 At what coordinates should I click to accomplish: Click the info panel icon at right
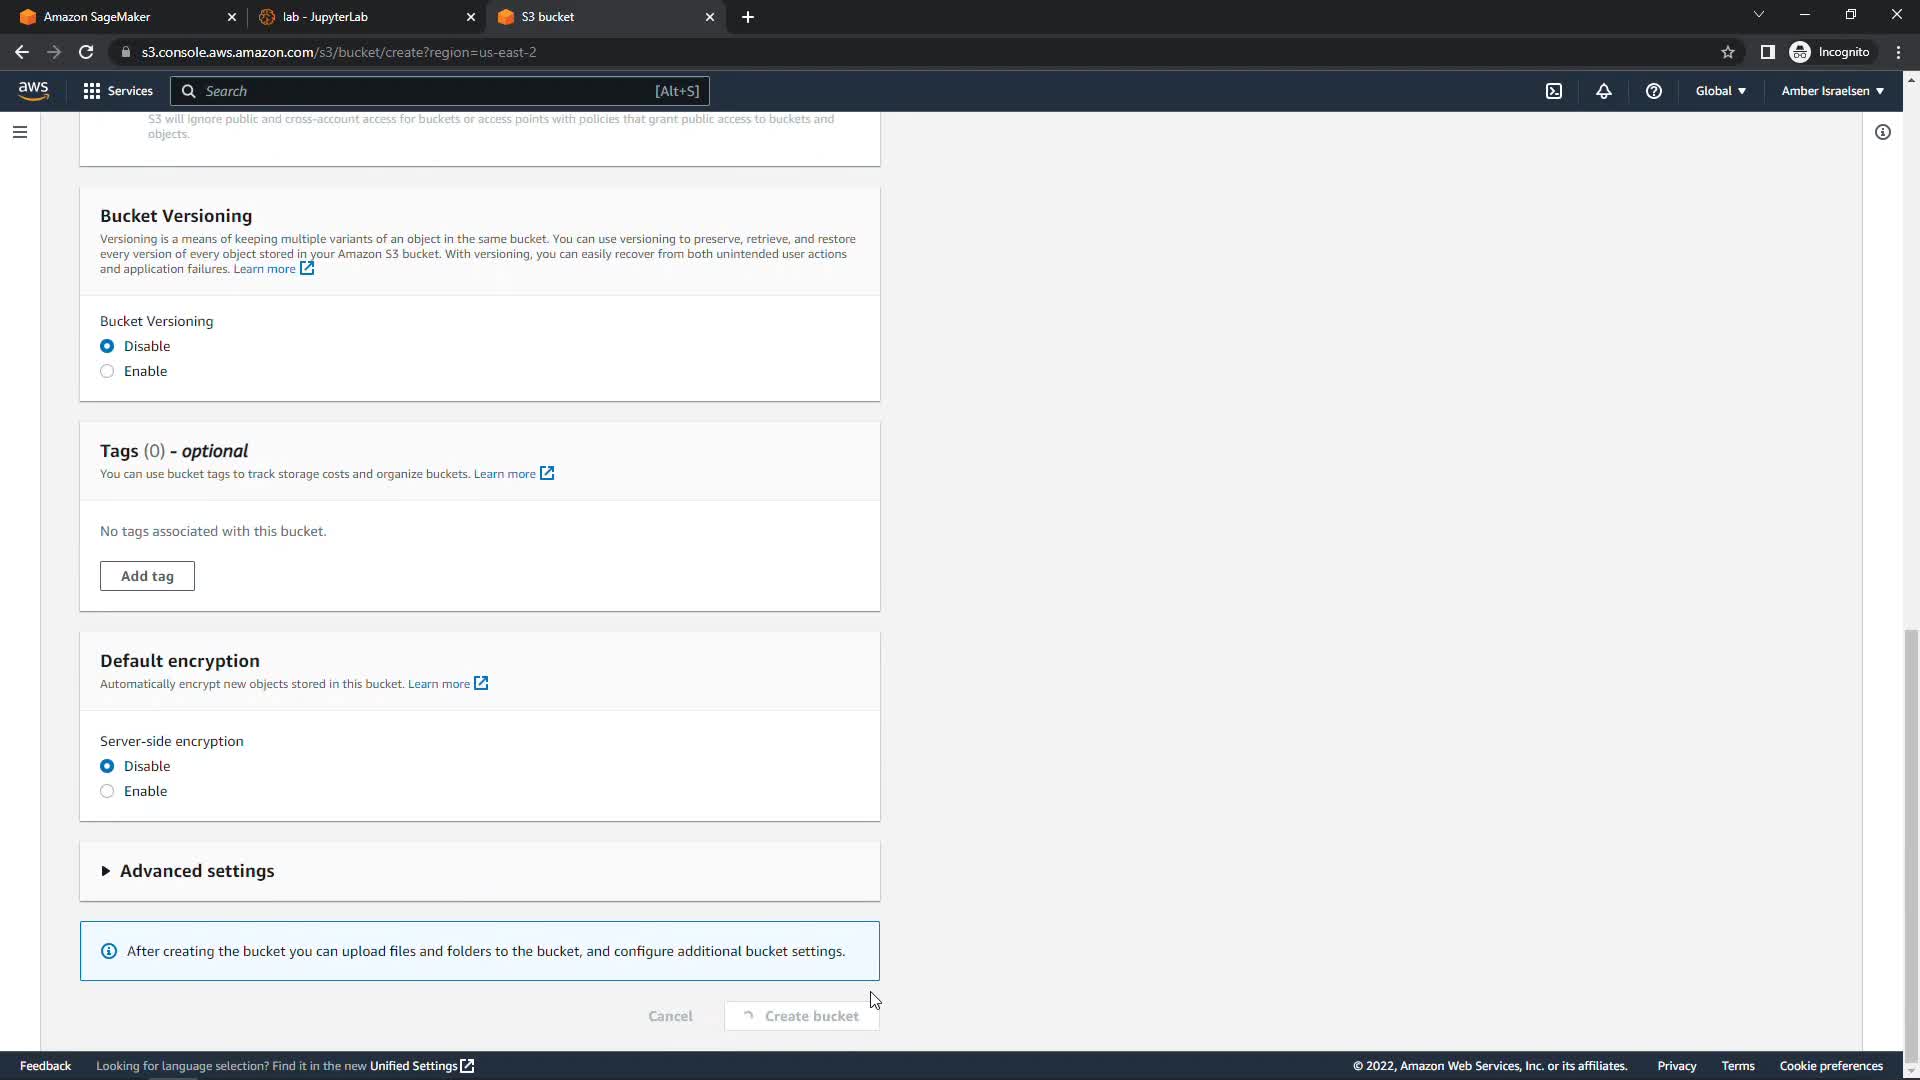click(1882, 132)
